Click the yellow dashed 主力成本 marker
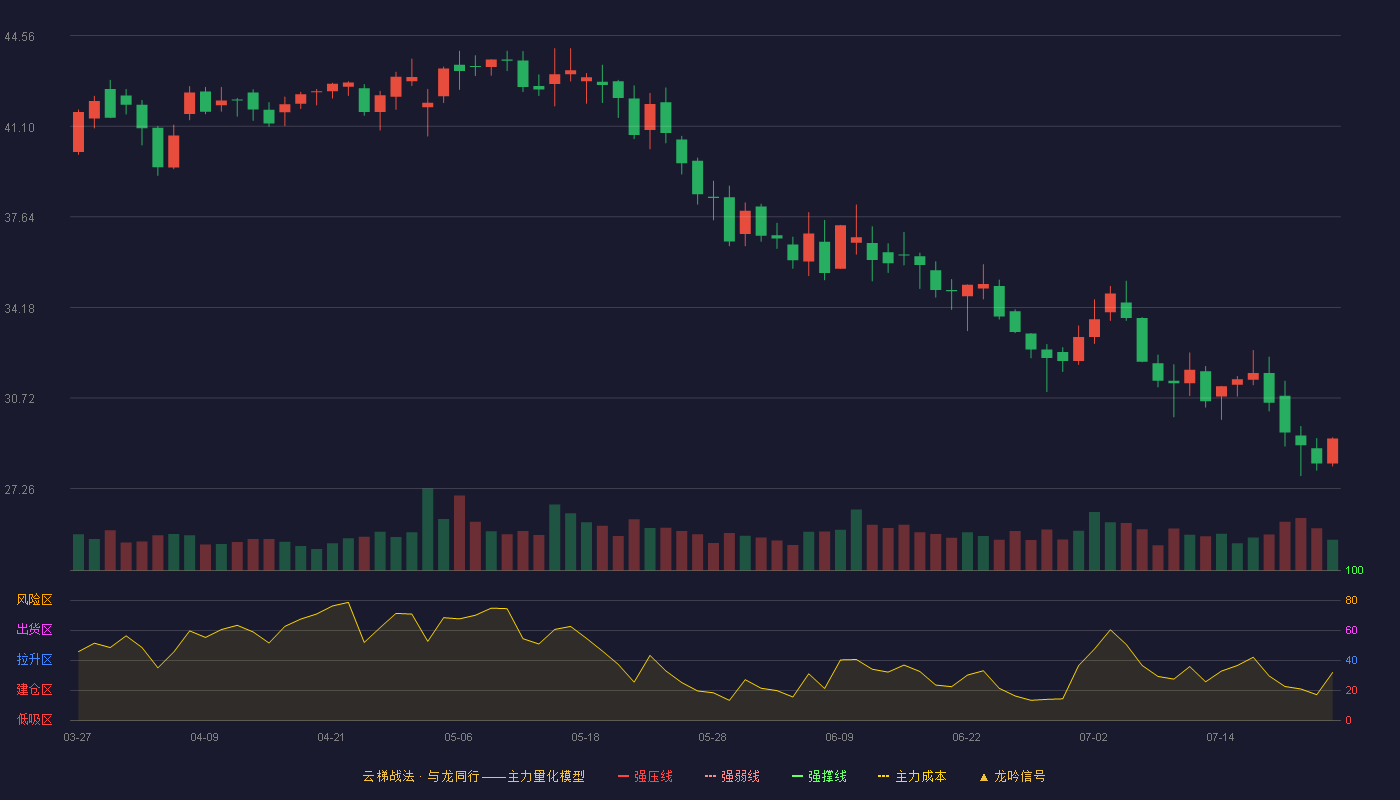This screenshot has width=1400, height=800. [883, 776]
